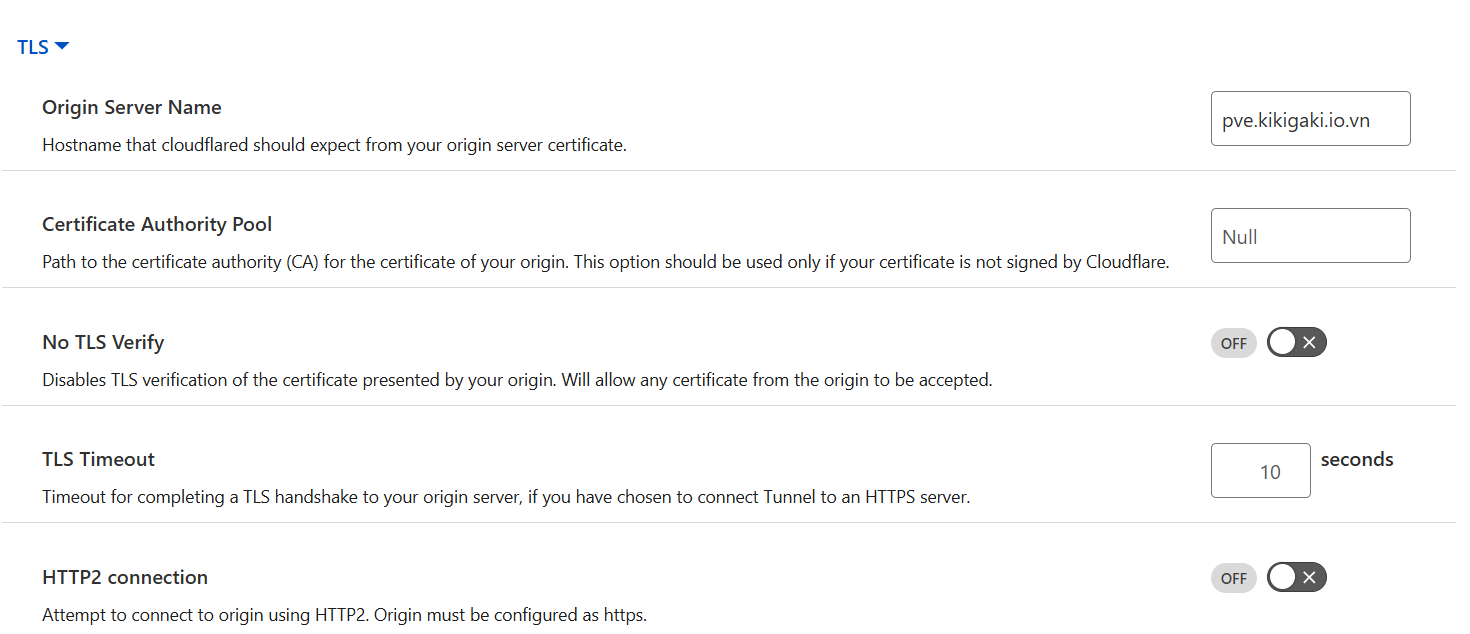Click the TLS section heading text

pos(33,47)
